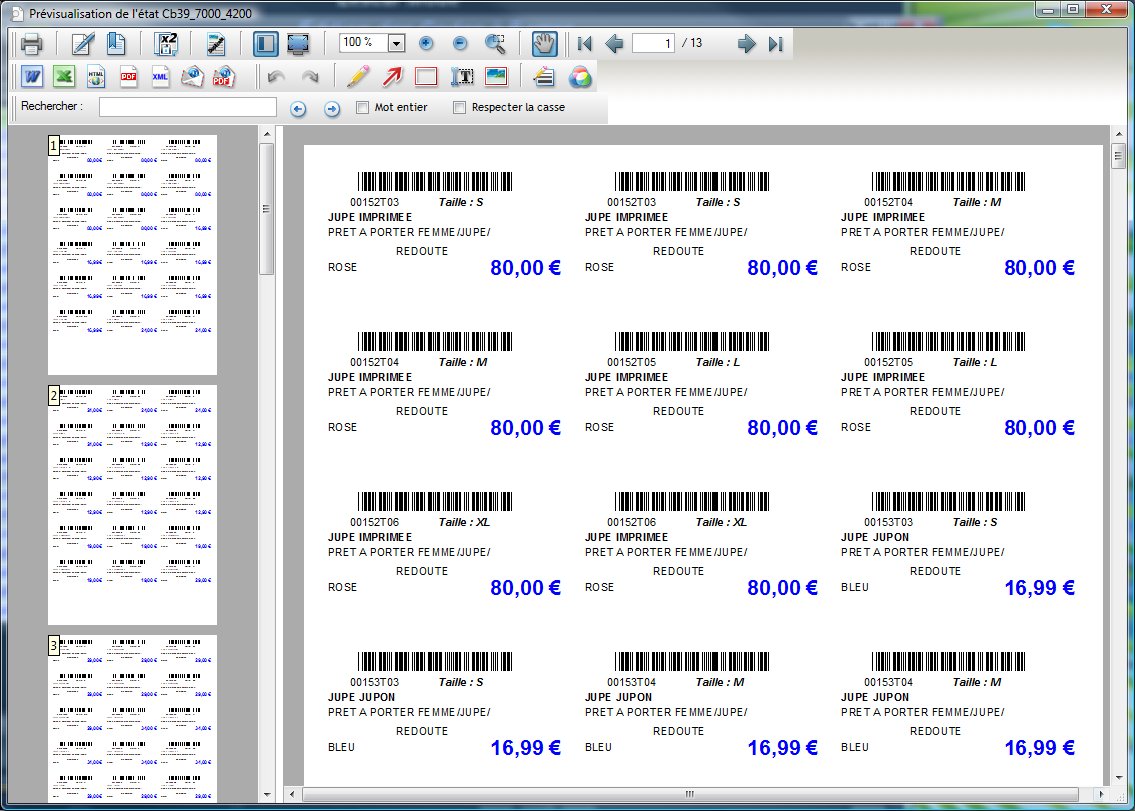Select page 3 thumbnail
The height and width of the screenshot is (811, 1135).
pyautogui.click(x=132, y=718)
